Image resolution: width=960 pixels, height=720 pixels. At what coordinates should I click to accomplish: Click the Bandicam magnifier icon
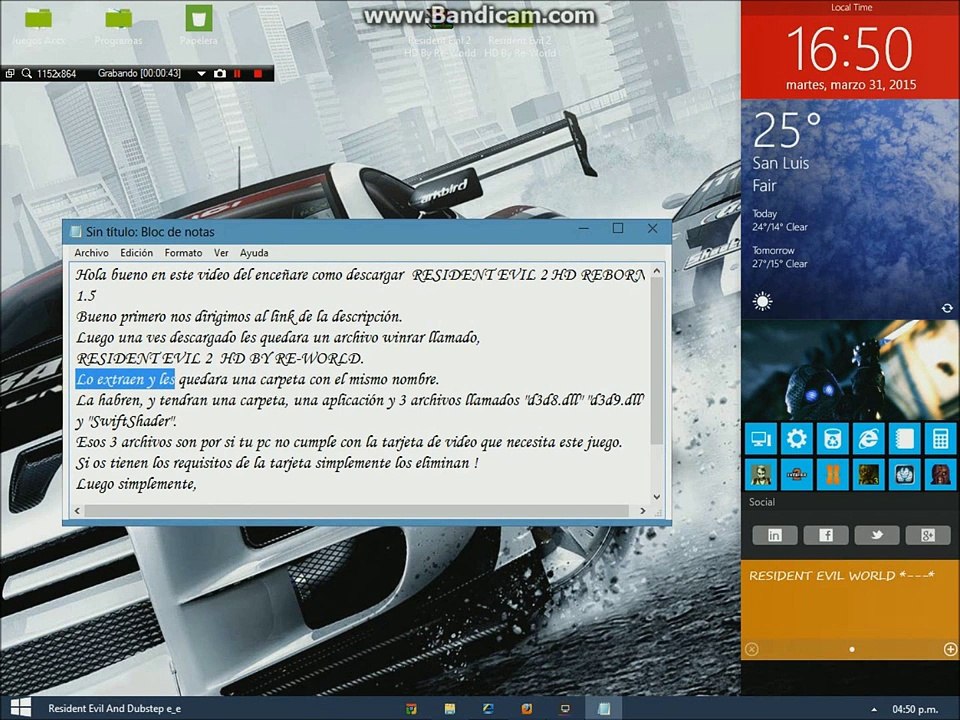click(26, 73)
